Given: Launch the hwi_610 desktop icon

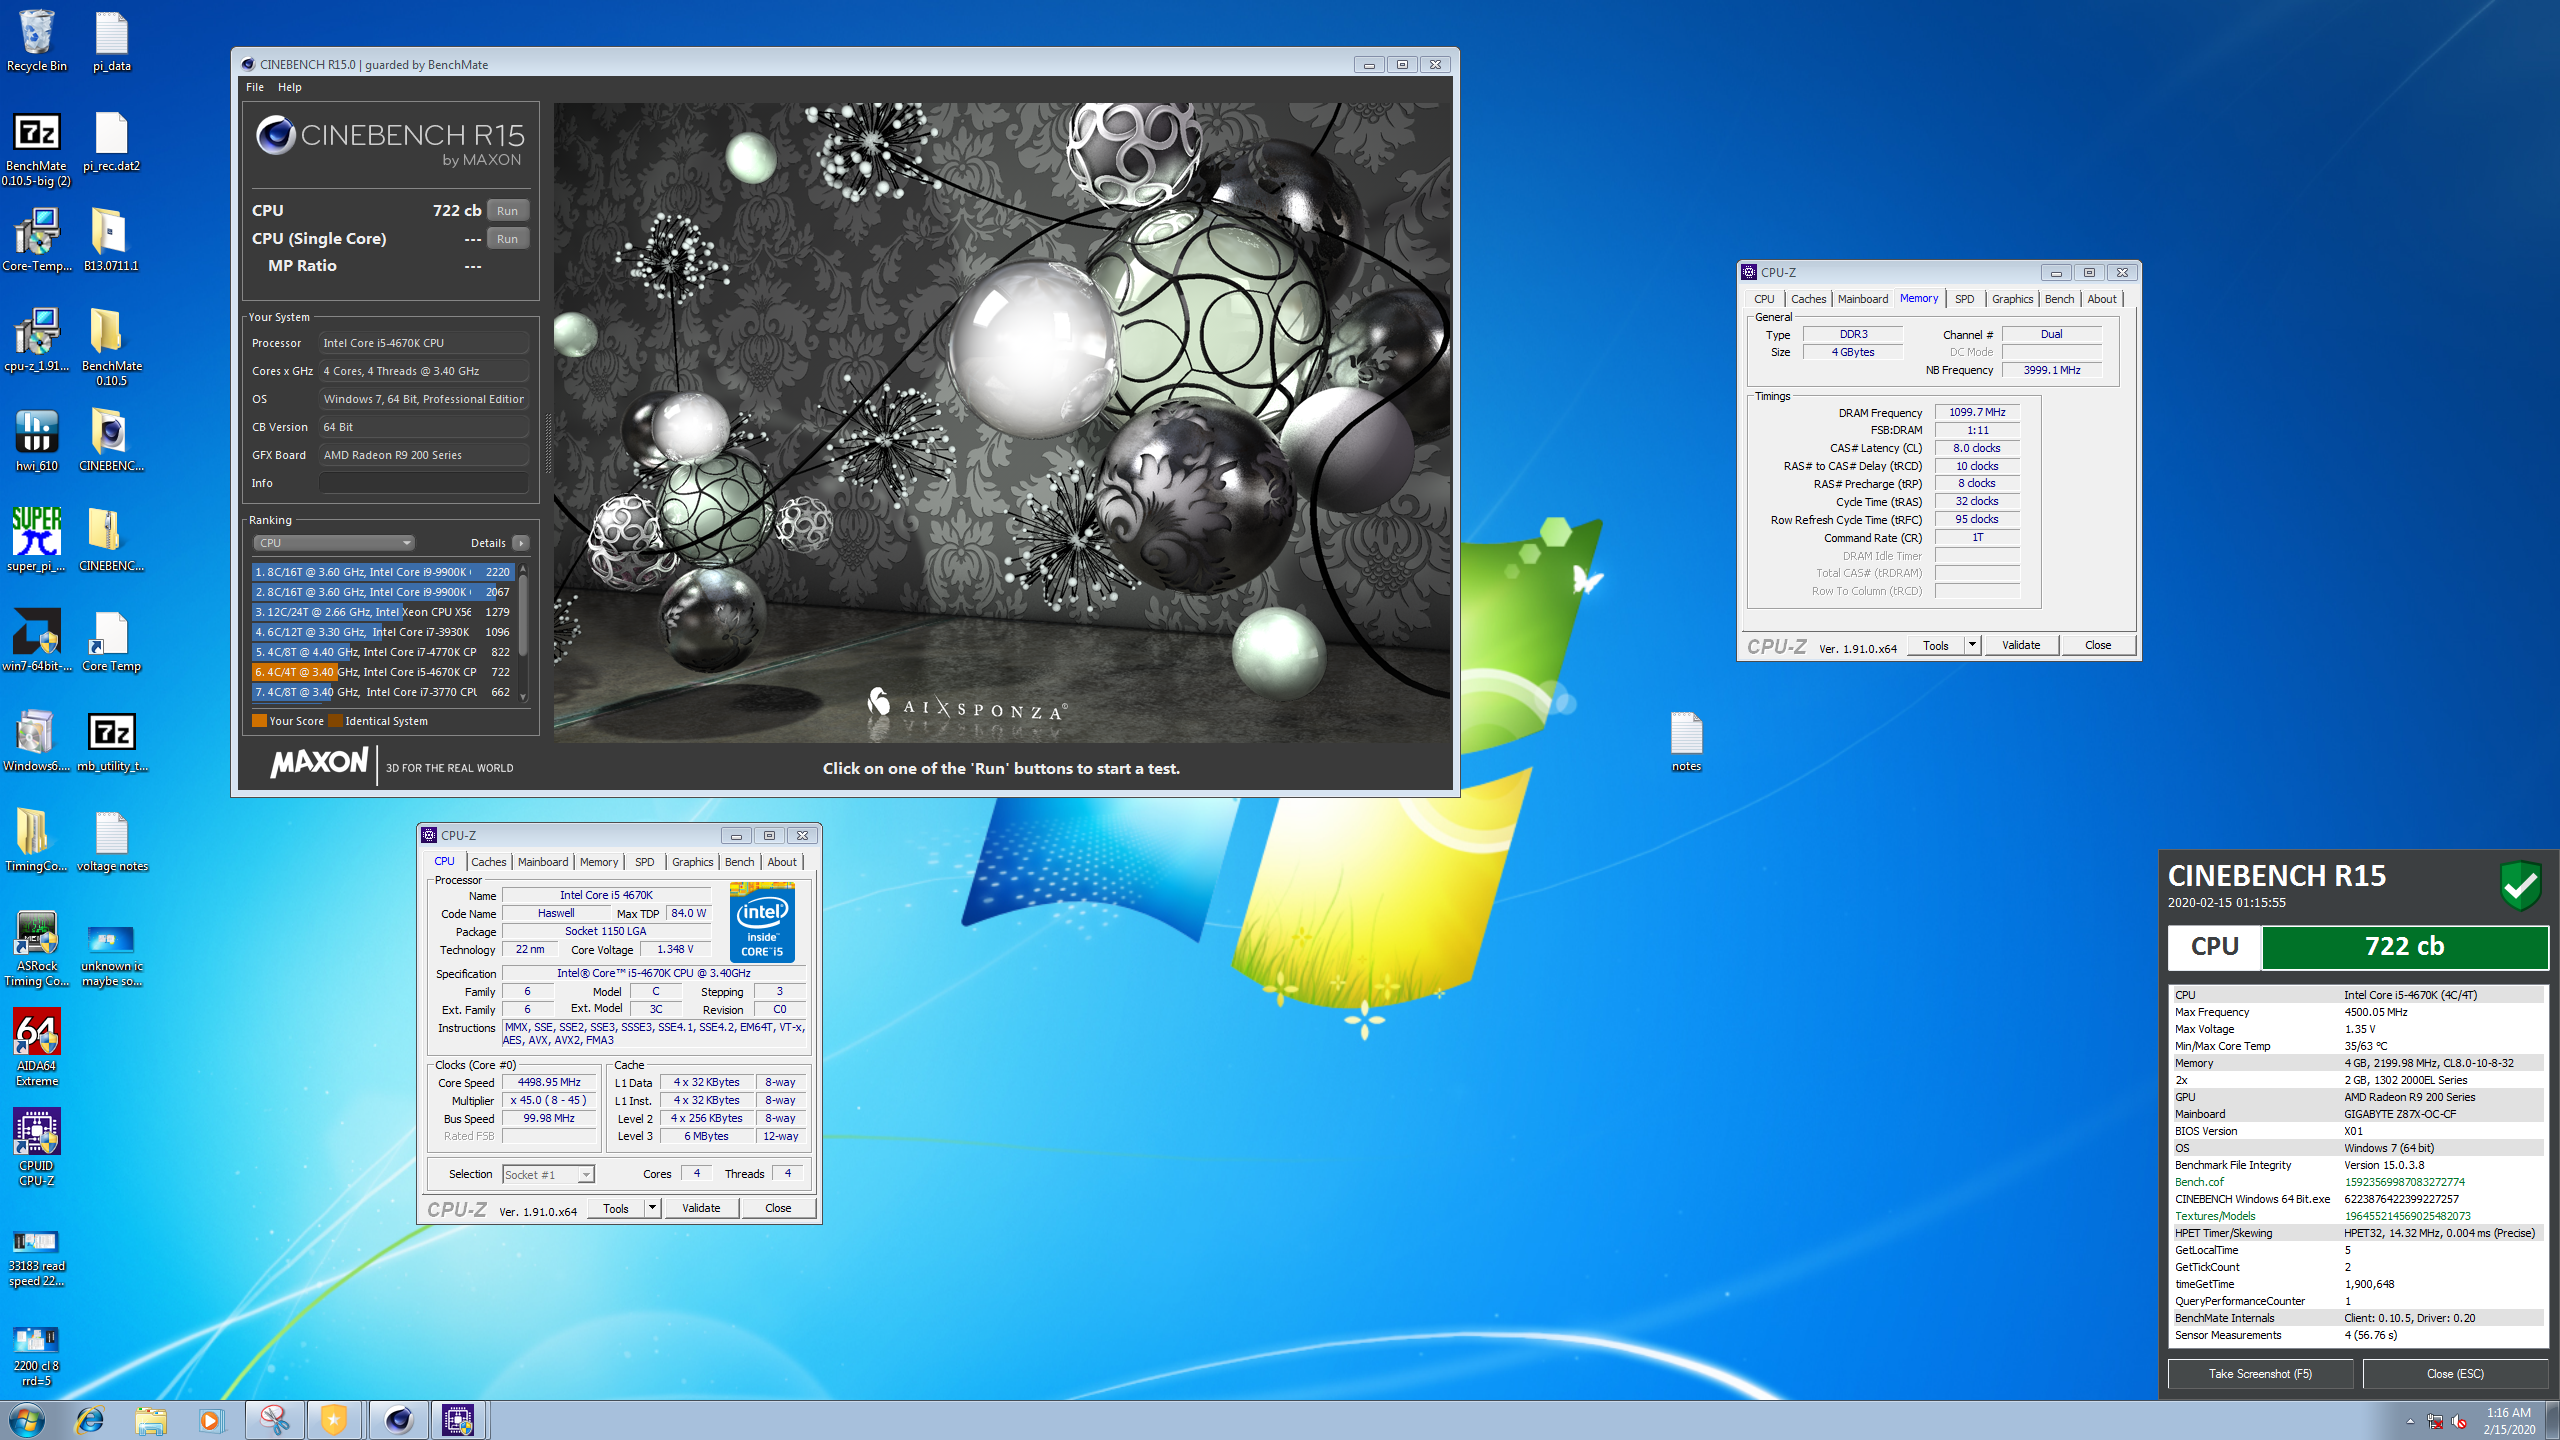Looking at the screenshot, I should 37,441.
